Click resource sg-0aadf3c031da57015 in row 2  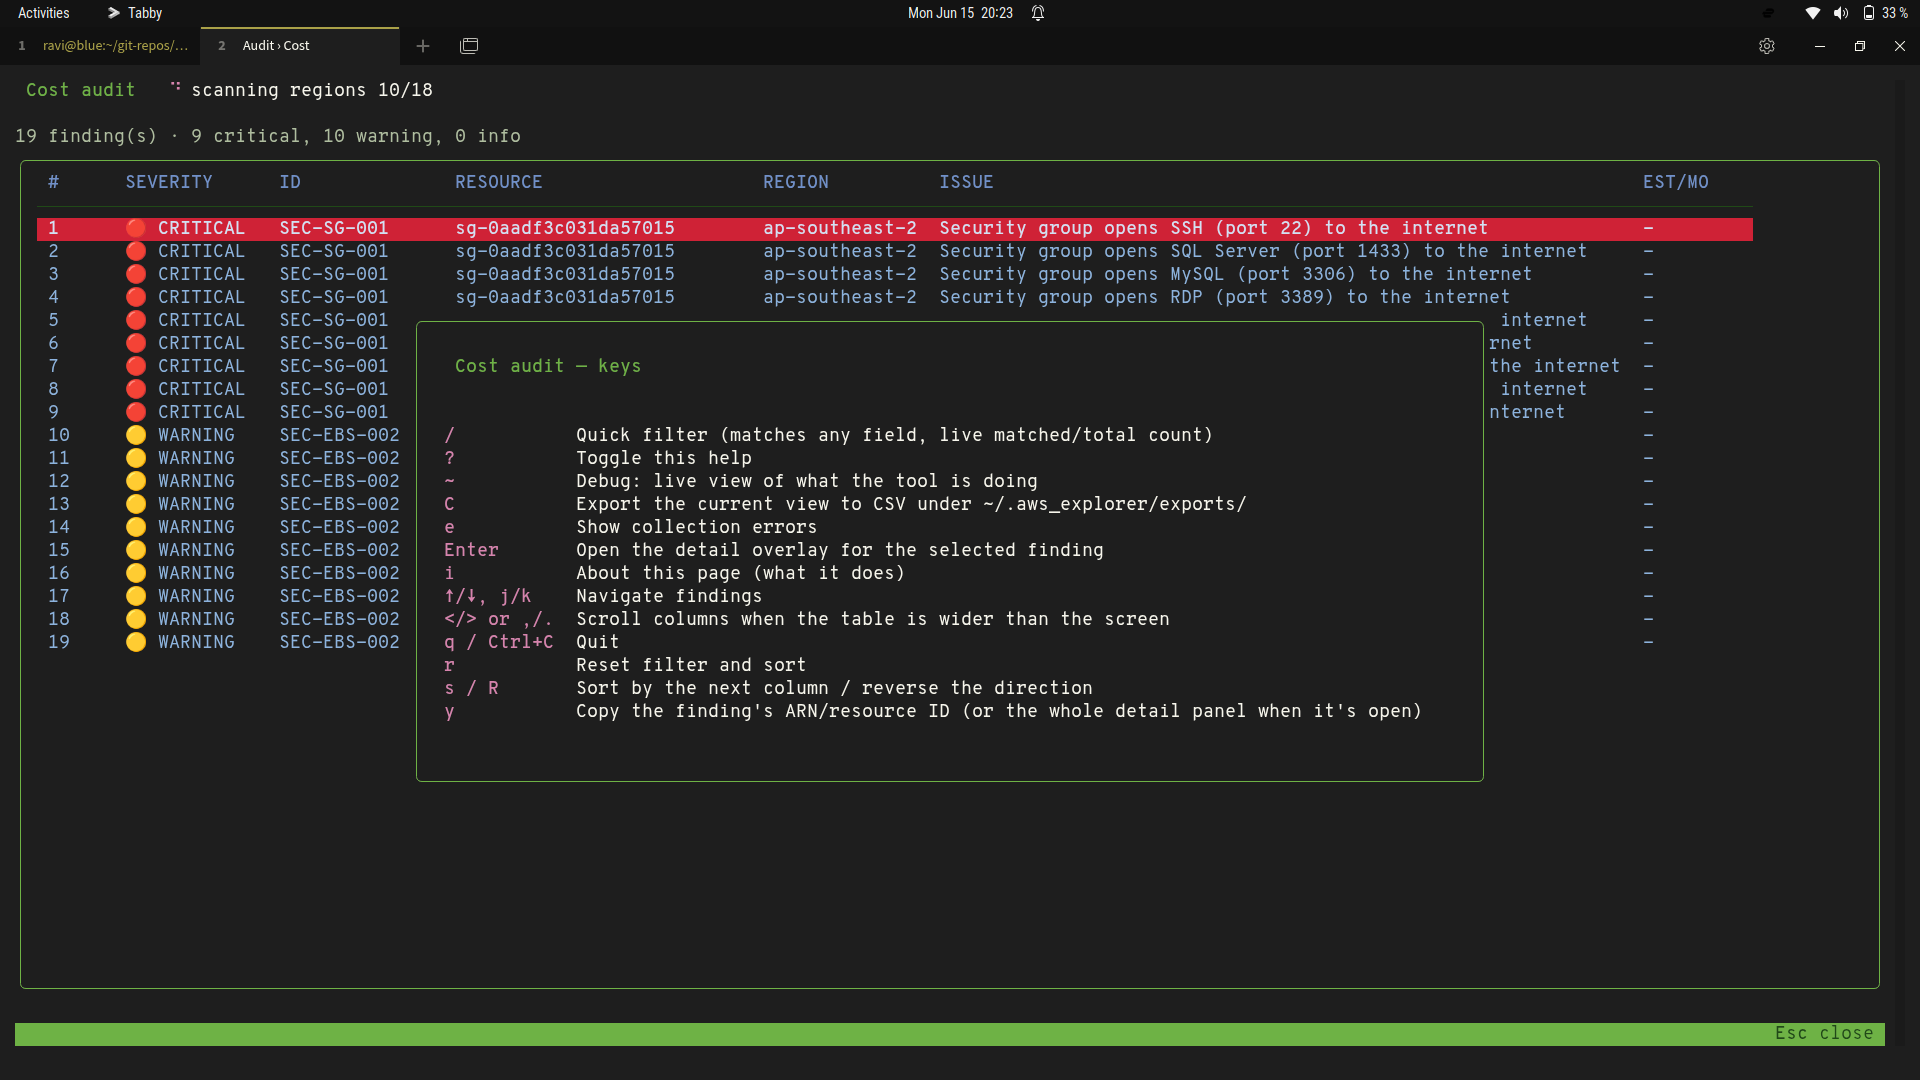[x=565, y=251]
